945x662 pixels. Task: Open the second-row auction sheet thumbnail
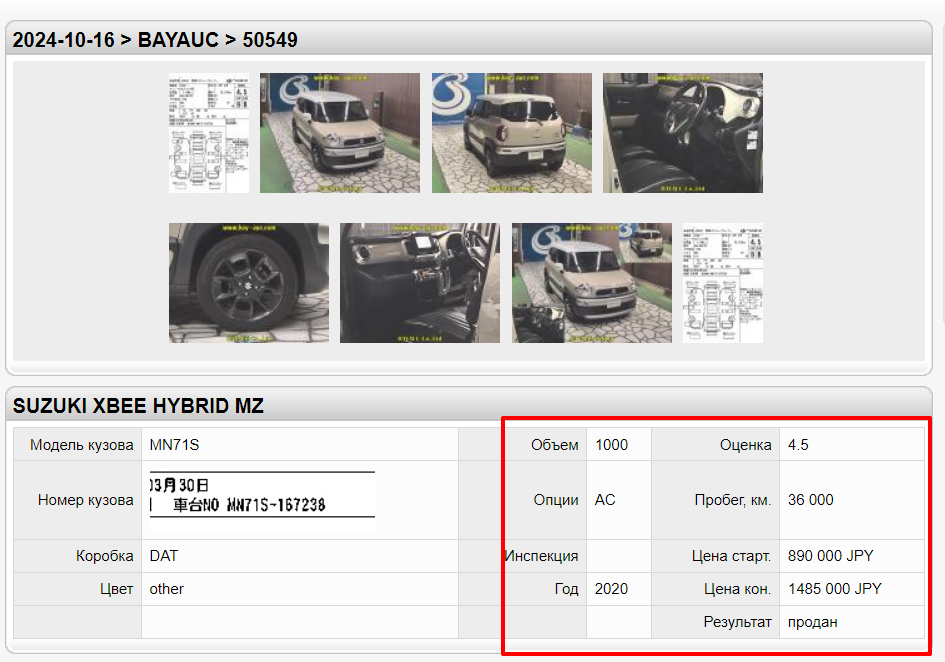coord(723,283)
